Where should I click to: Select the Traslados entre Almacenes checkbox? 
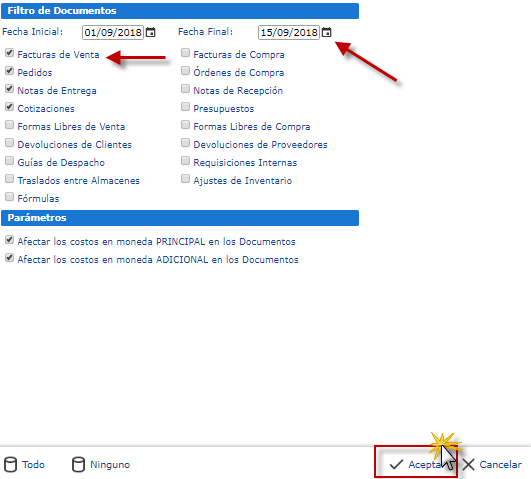coord(9,179)
